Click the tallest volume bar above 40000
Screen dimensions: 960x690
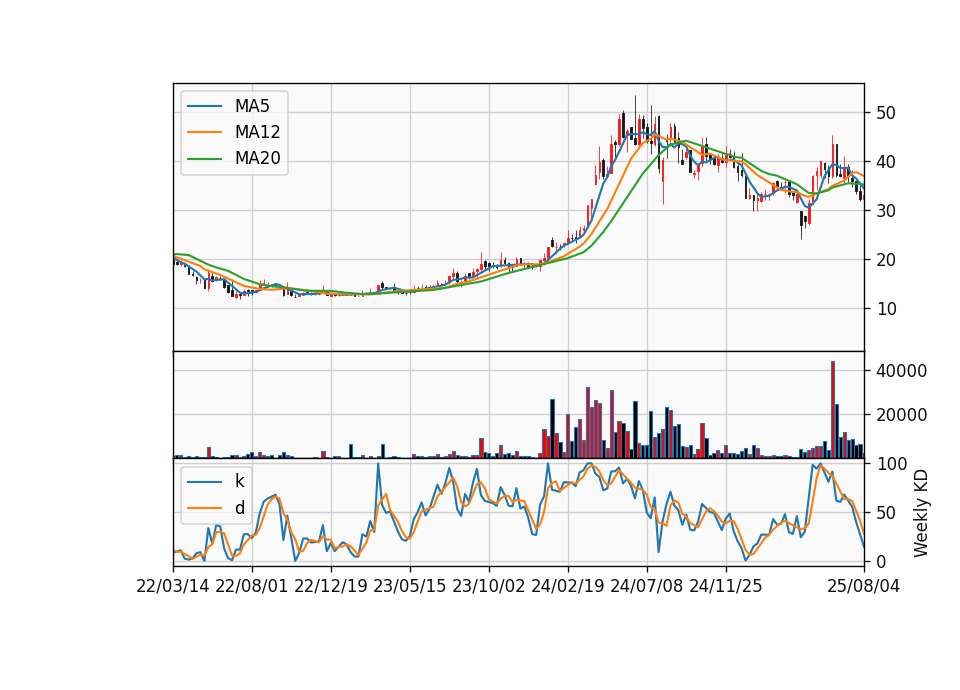(x=833, y=410)
